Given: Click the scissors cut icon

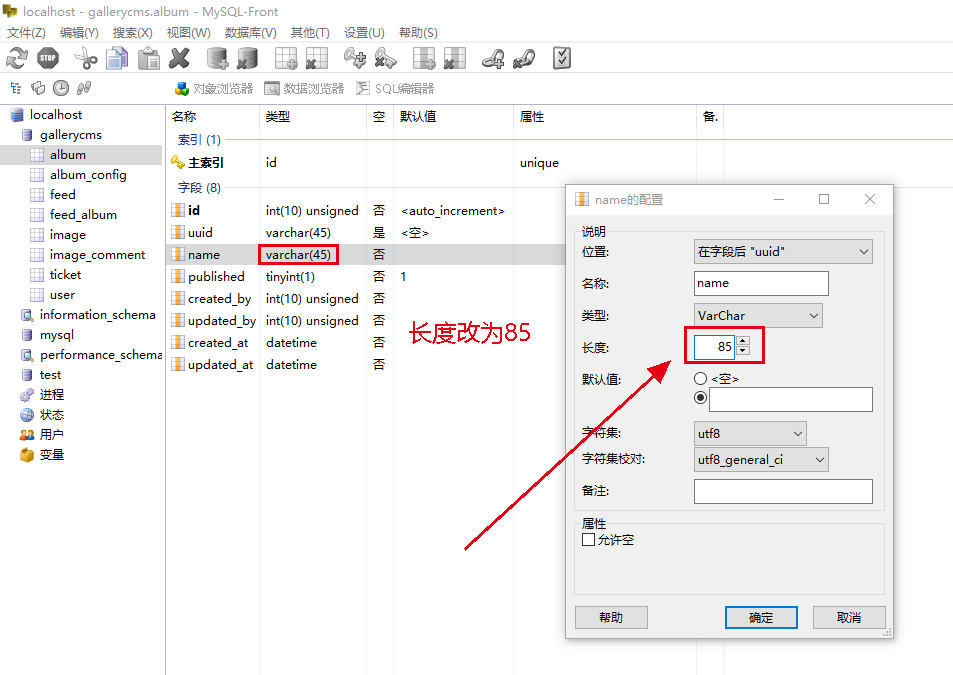Looking at the screenshot, I should pos(86,58).
